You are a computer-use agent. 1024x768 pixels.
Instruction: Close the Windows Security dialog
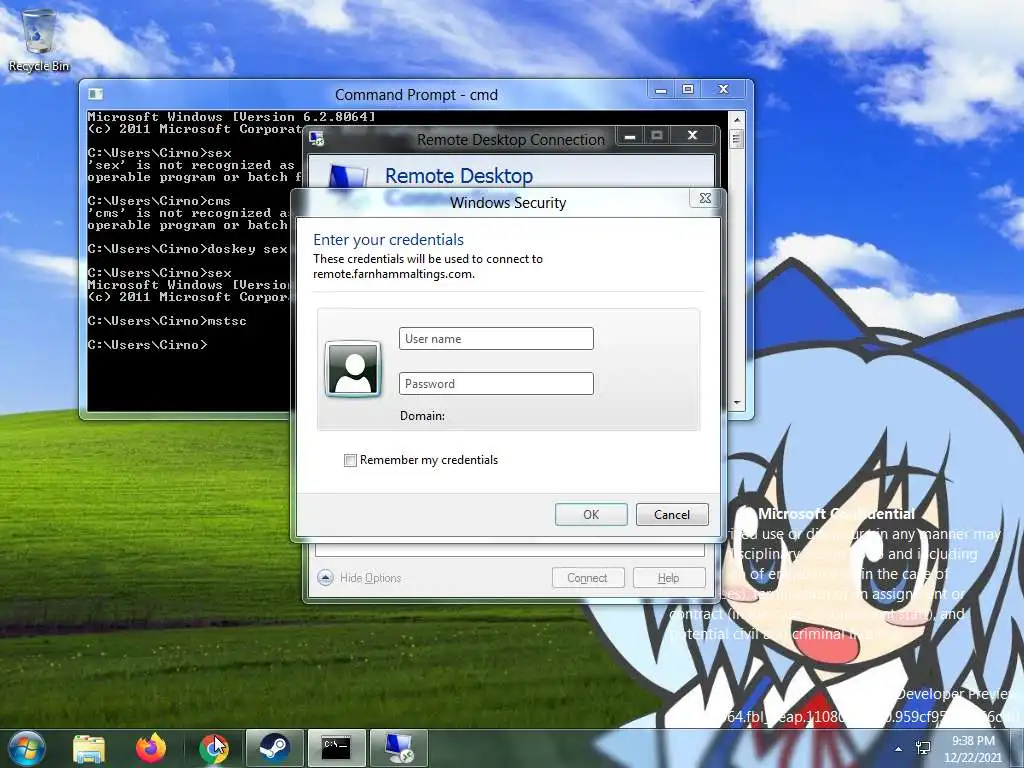tap(705, 198)
